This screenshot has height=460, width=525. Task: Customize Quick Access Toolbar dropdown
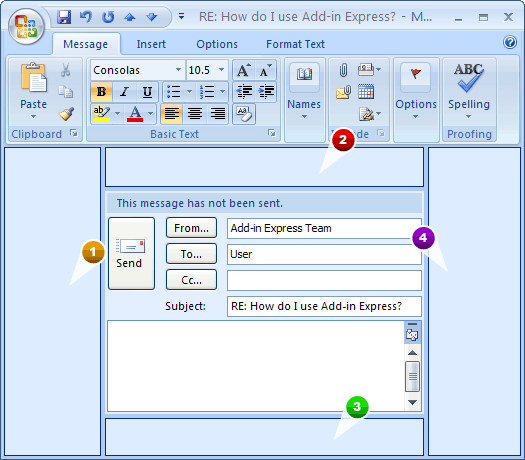(181, 16)
